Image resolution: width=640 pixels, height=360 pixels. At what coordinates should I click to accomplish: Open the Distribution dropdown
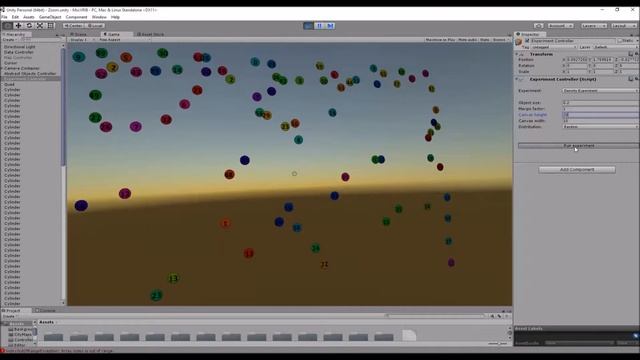click(x=600, y=127)
